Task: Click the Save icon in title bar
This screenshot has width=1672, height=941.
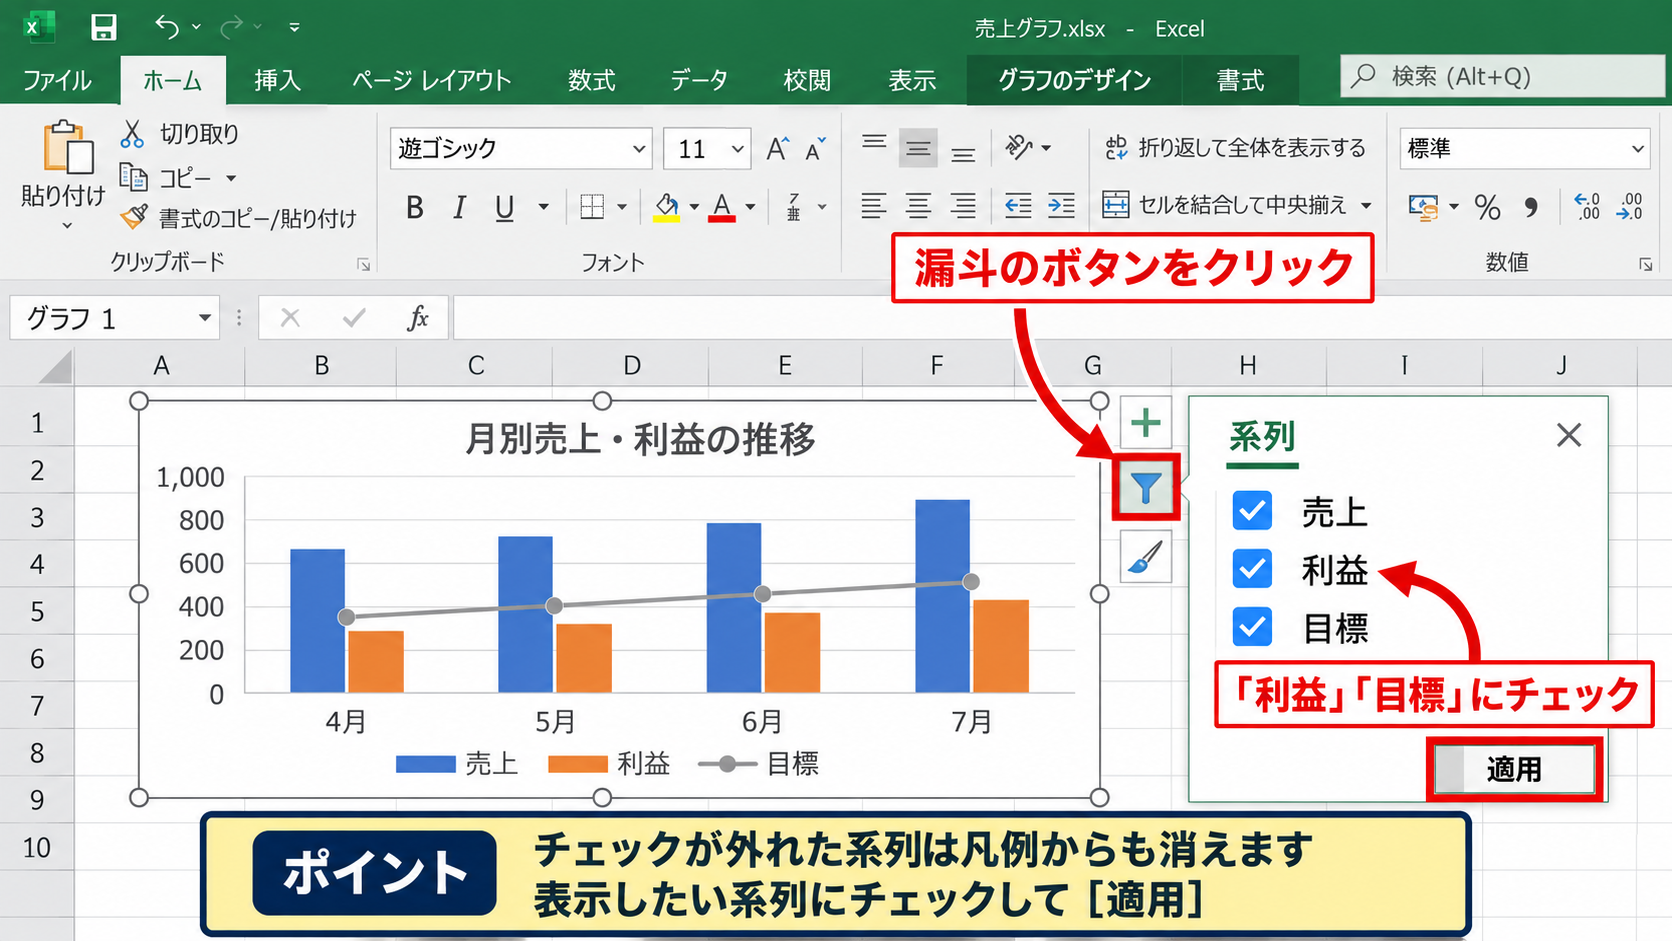Action: (103, 27)
